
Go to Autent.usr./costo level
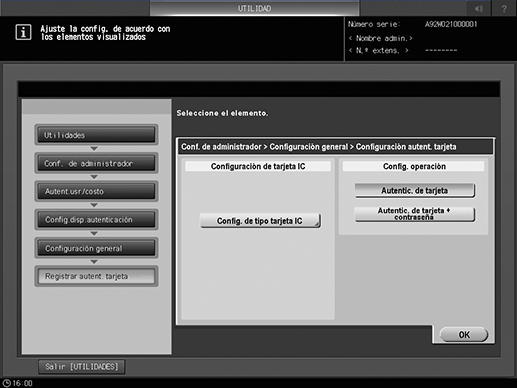point(96,192)
